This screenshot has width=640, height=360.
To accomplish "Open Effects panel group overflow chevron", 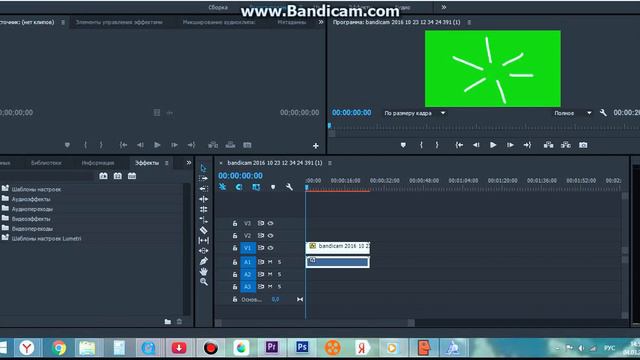I will click(189, 162).
